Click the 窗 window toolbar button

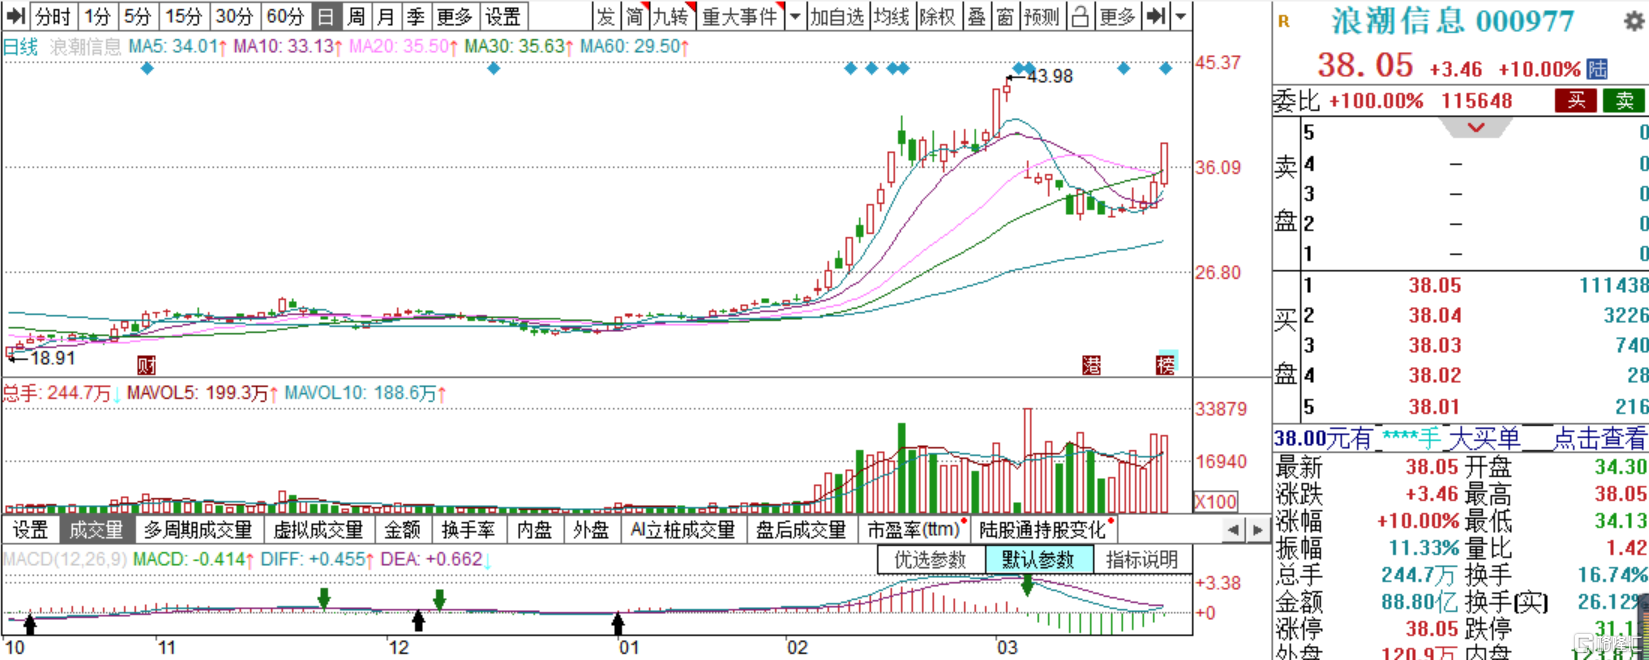point(1005,16)
